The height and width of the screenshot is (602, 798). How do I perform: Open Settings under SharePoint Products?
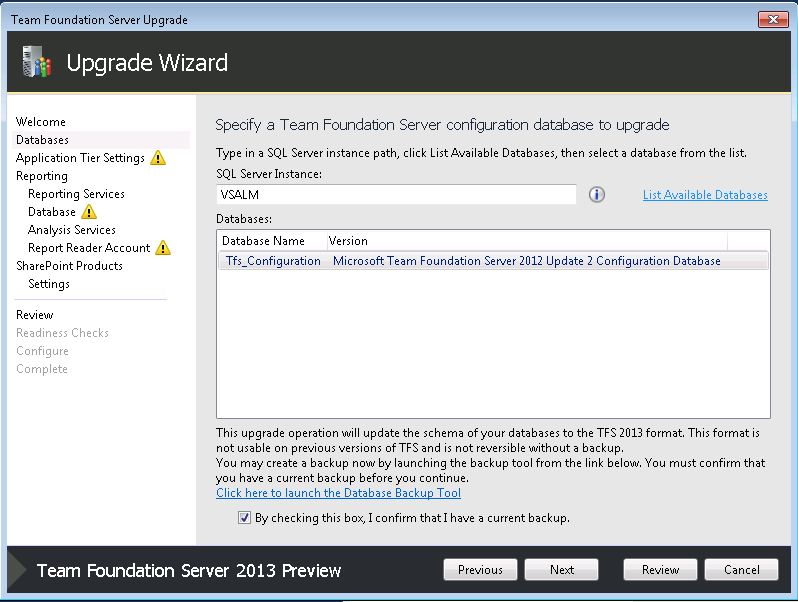pyautogui.click(x=49, y=284)
